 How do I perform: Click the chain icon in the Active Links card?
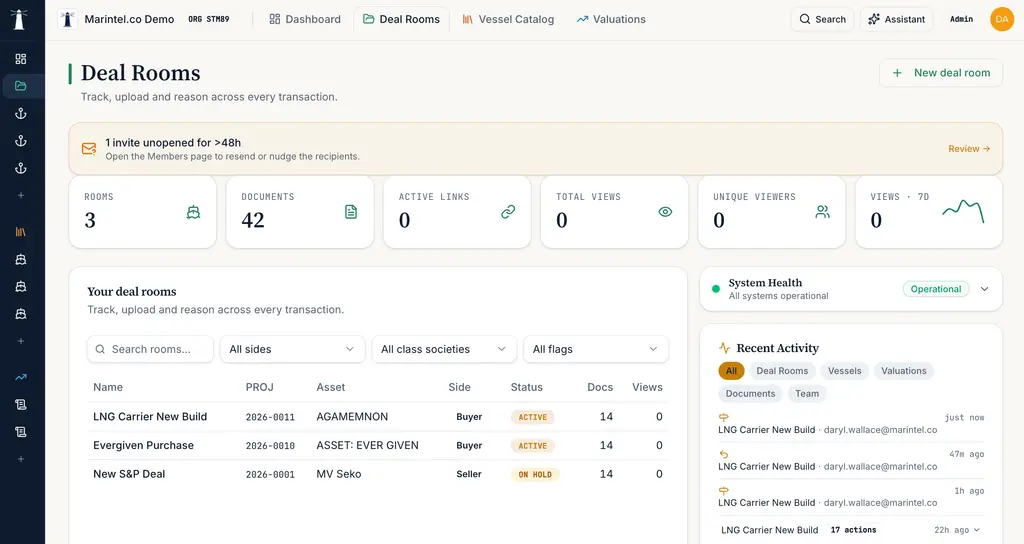(x=508, y=212)
